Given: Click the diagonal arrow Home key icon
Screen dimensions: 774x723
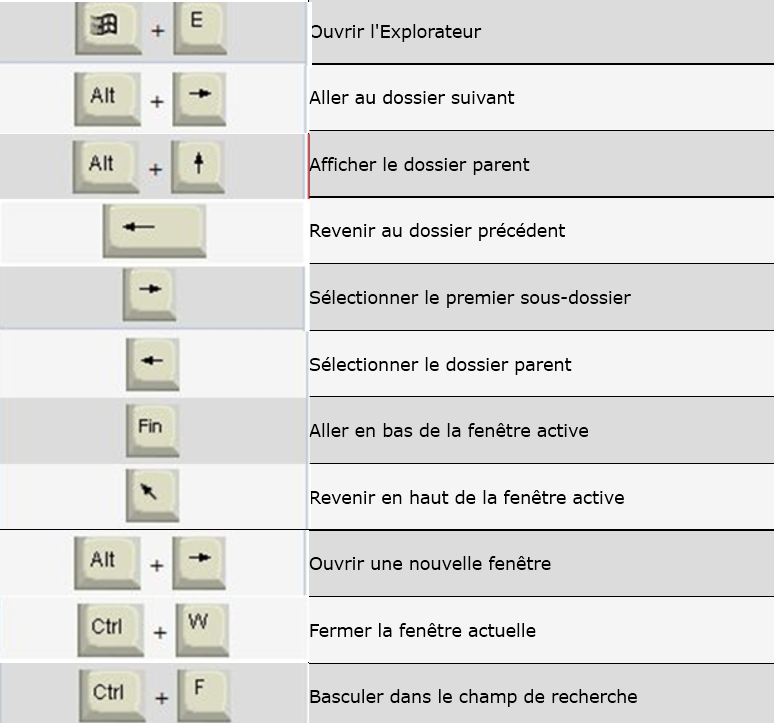Looking at the screenshot, I should tap(153, 495).
